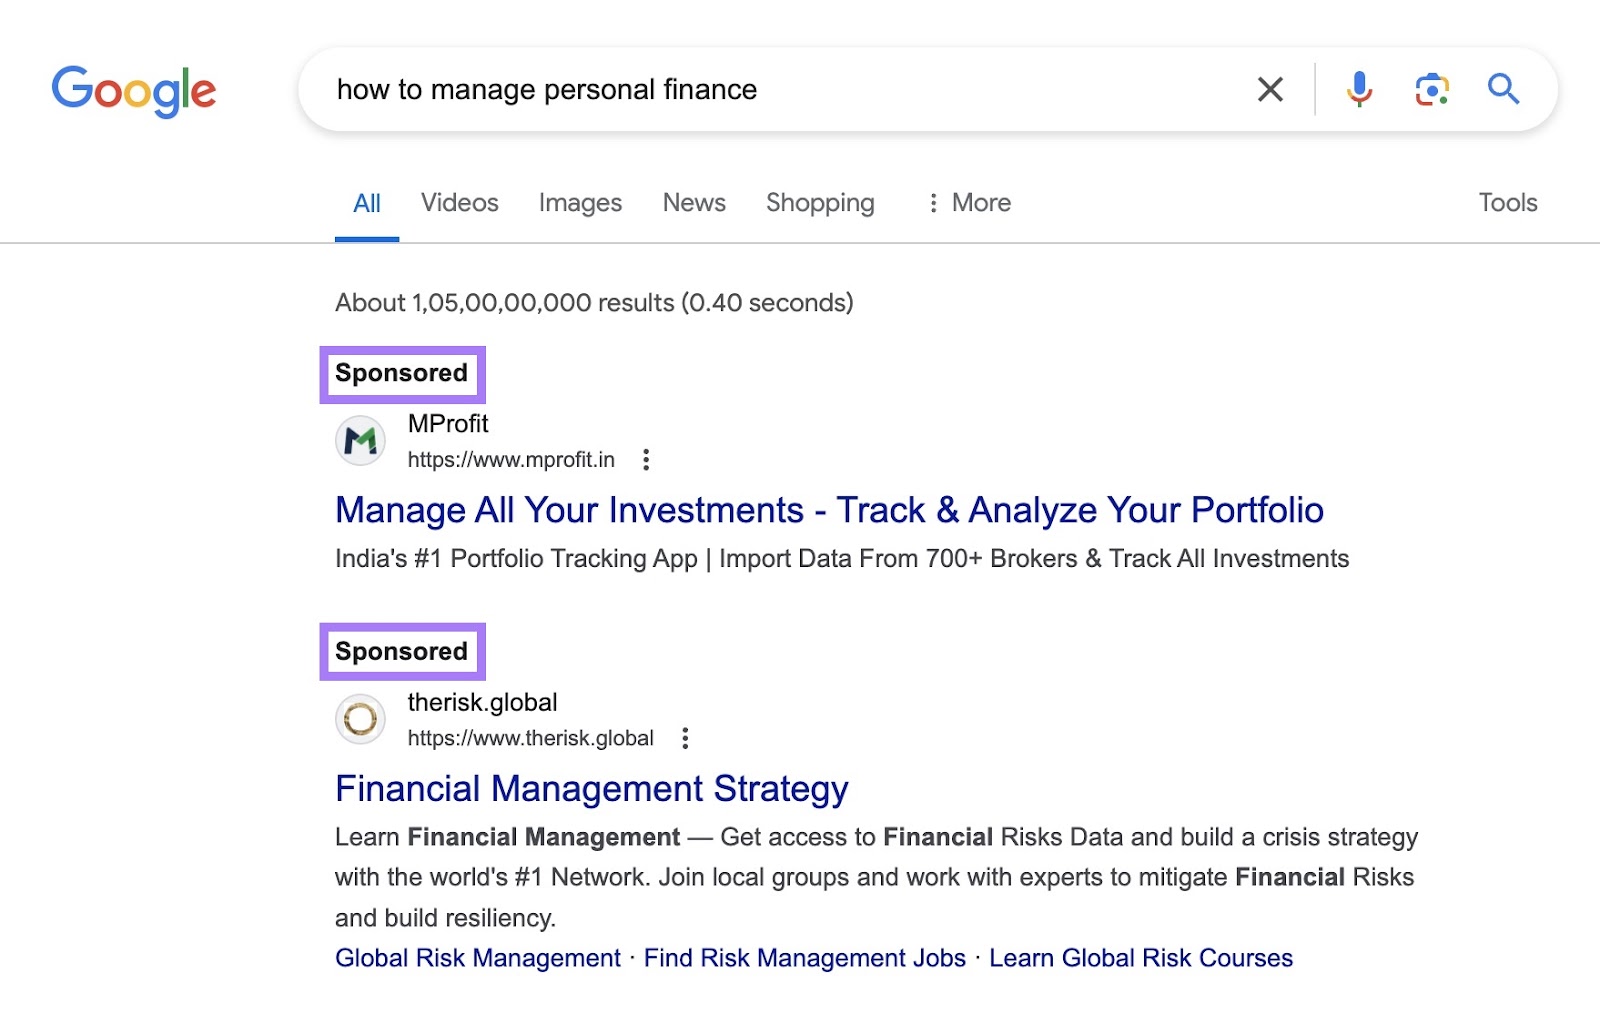
Task: Switch to the Videos tab
Action: click(x=459, y=202)
